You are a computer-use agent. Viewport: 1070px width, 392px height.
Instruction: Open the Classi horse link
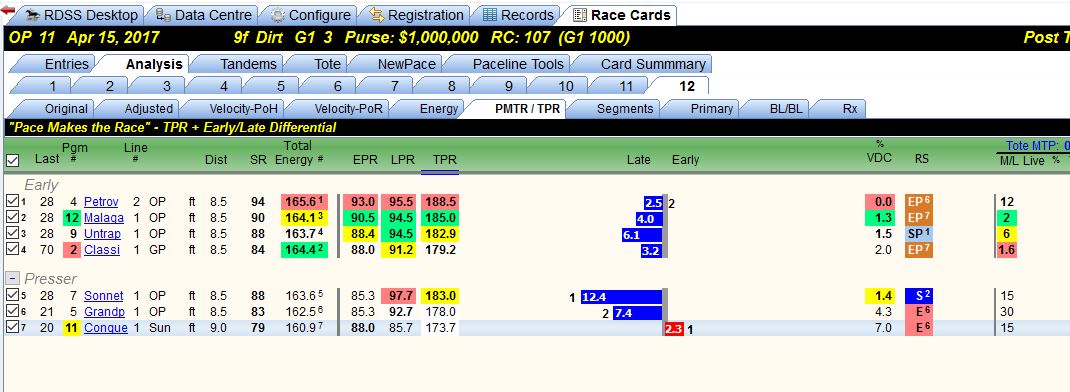102,250
